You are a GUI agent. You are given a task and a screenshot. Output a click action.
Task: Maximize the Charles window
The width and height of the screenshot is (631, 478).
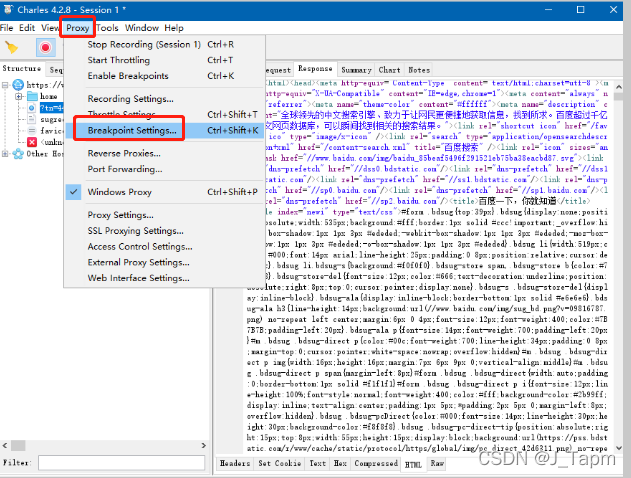point(580,9)
